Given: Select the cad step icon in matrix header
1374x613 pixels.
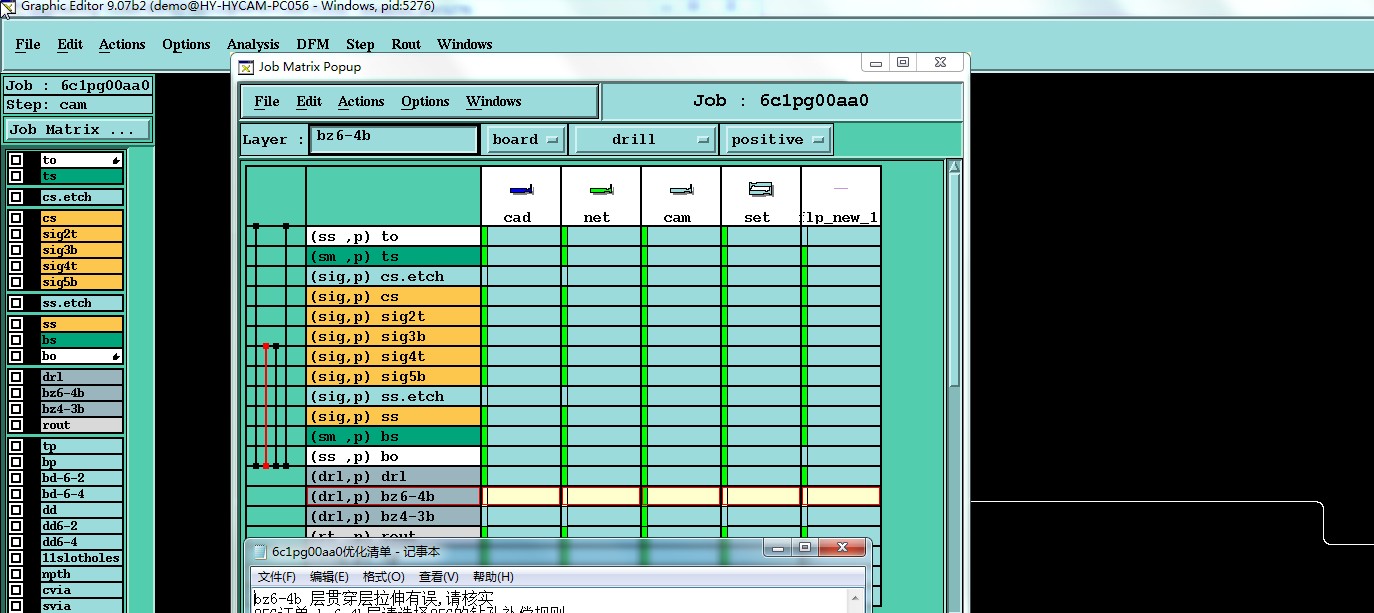Looking at the screenshot, I should click(520, 189).
